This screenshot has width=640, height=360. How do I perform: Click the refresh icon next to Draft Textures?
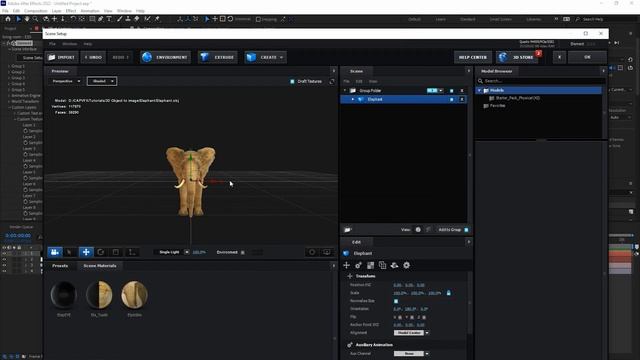tap(332, 81)
